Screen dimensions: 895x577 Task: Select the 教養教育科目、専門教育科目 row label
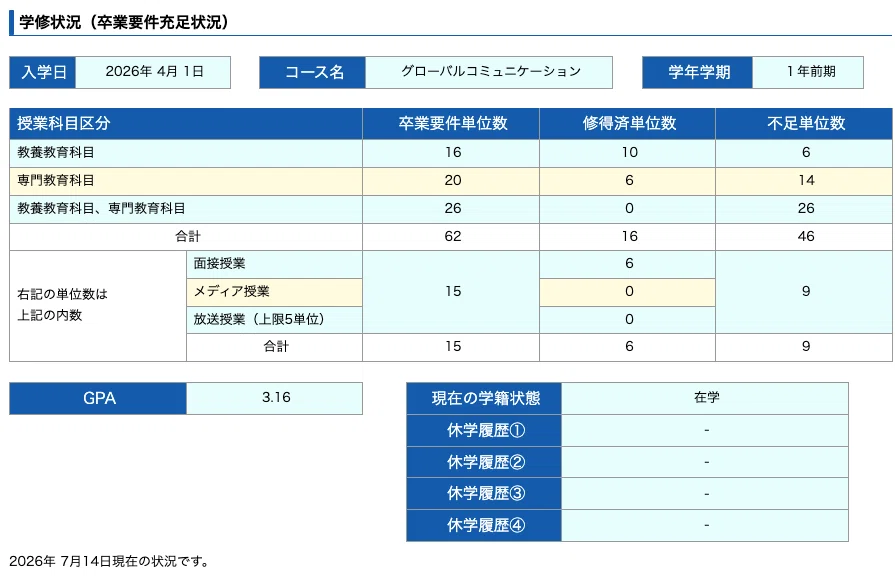pos(186,209)
